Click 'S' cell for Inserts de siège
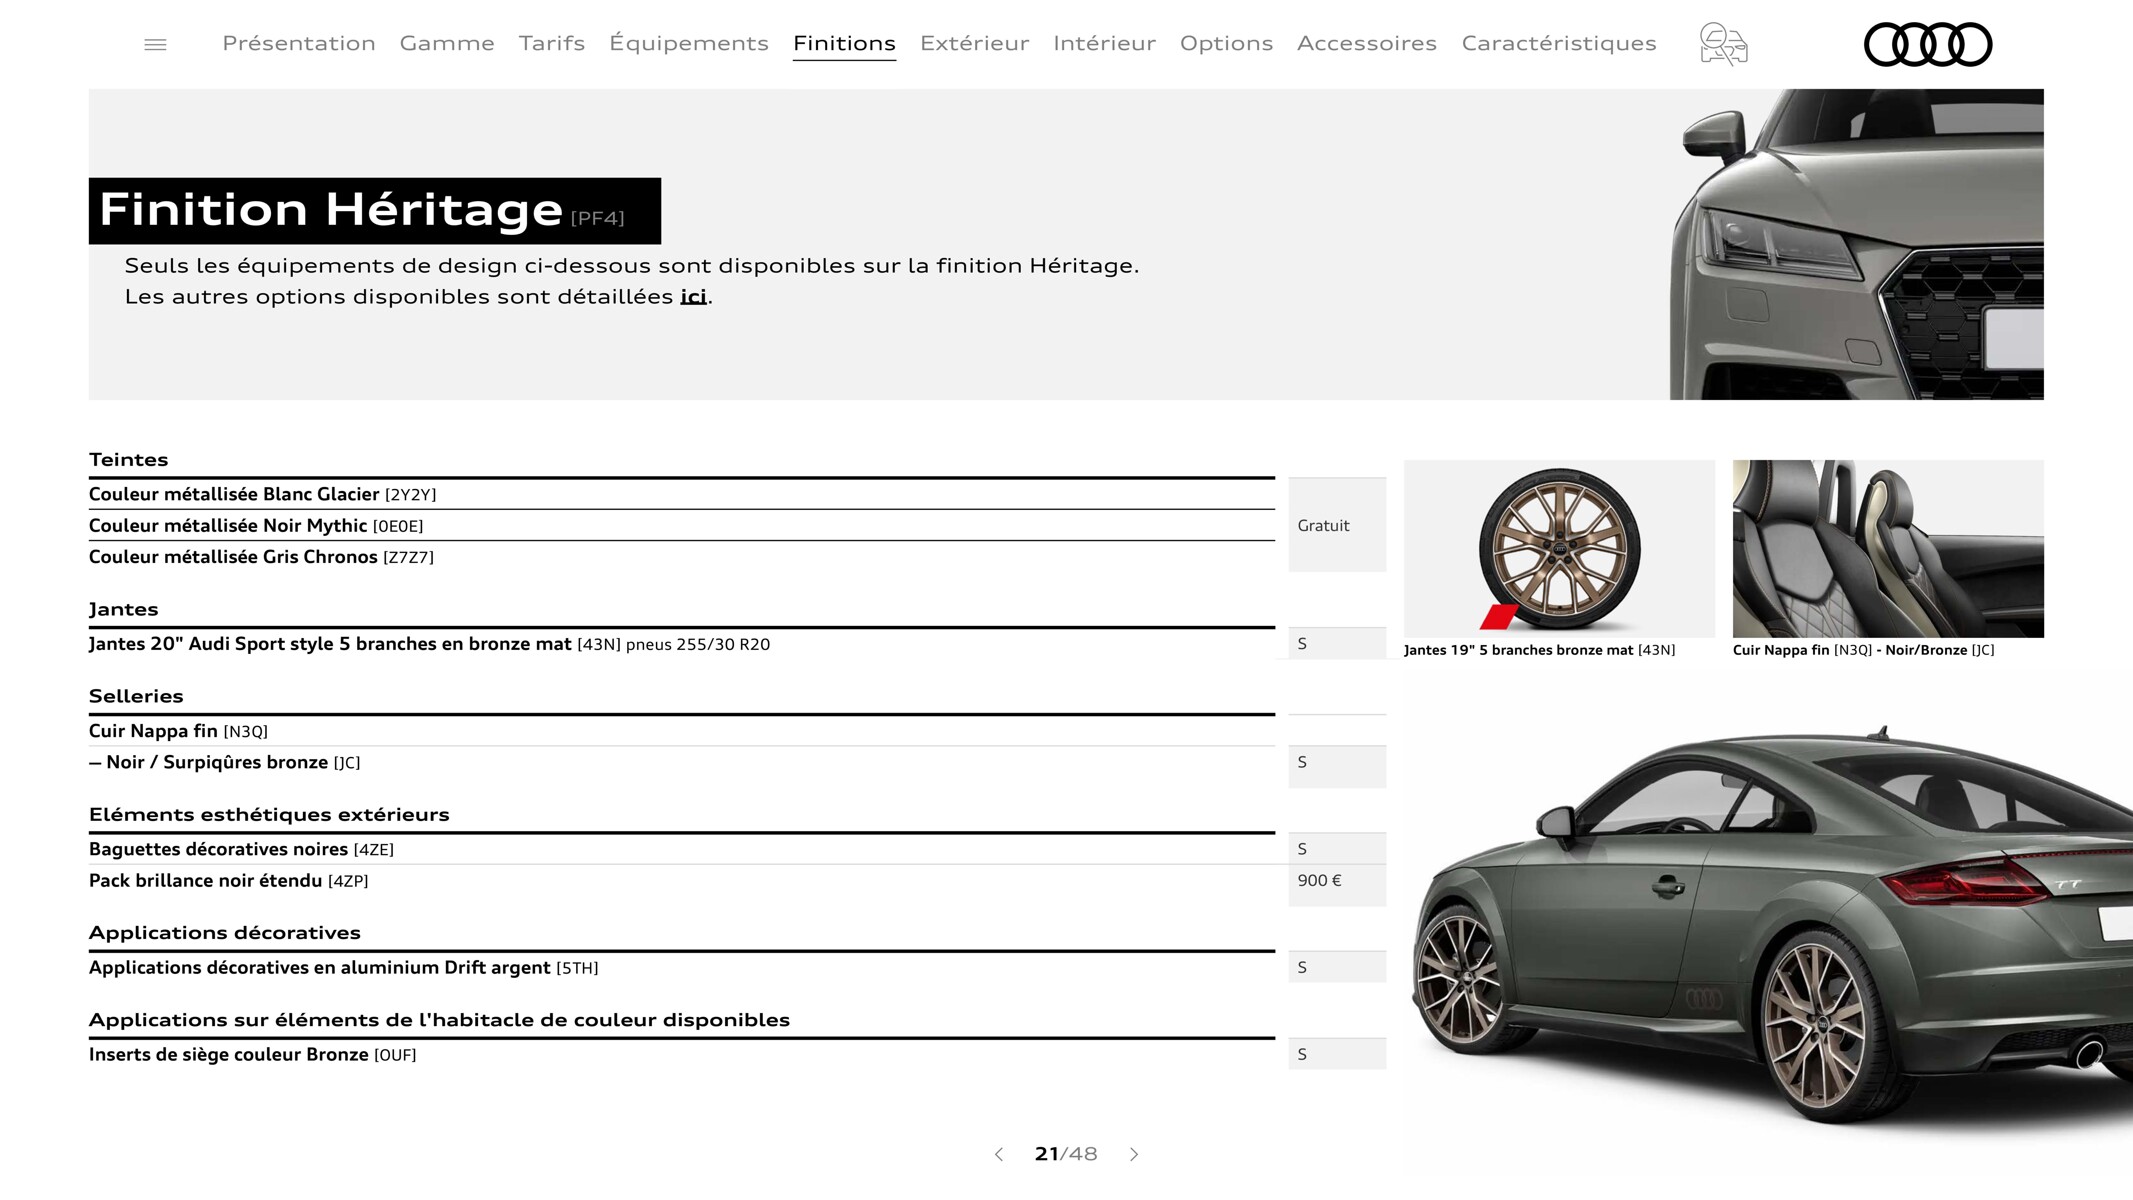2133x1200 pixels. coord(1337,1054)
